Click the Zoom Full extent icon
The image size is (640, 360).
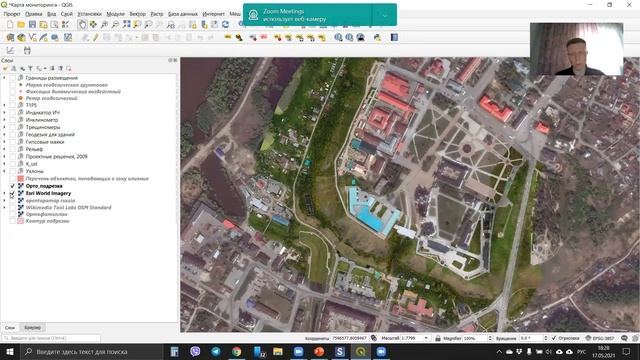(x=127, y=24)
